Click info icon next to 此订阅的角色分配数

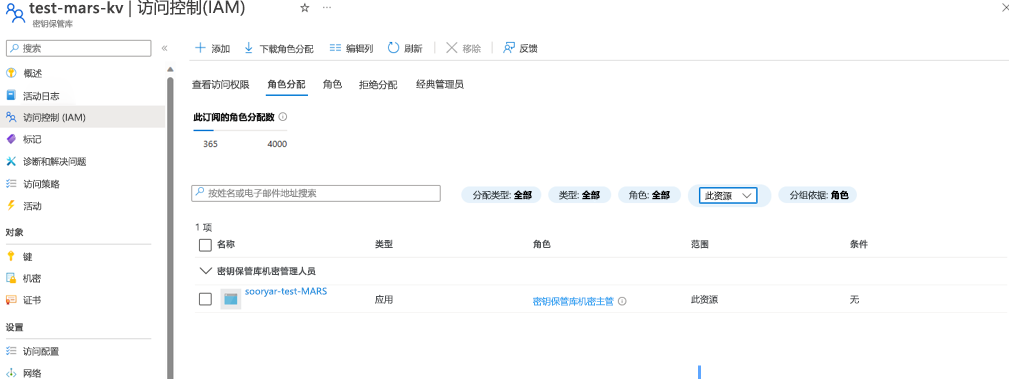coord(283,117)
